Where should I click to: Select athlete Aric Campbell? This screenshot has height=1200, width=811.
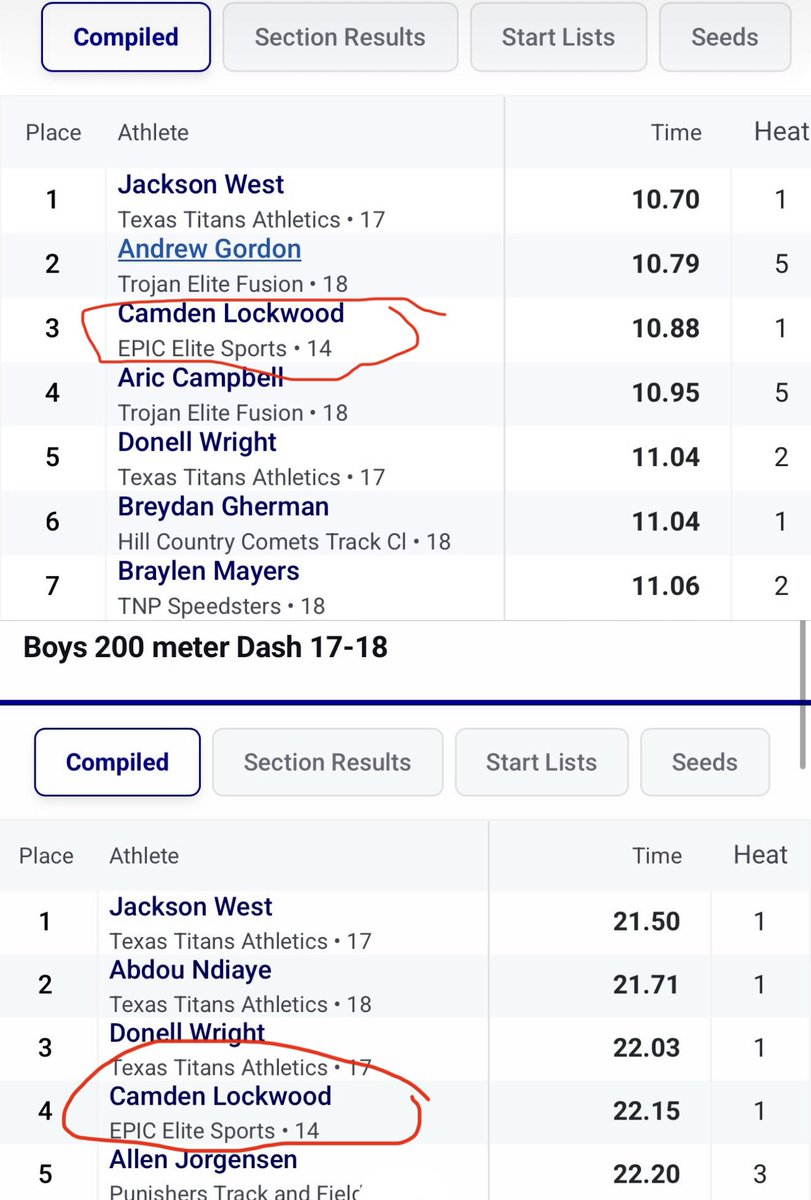pyautogui.click(x=201, y=378)
